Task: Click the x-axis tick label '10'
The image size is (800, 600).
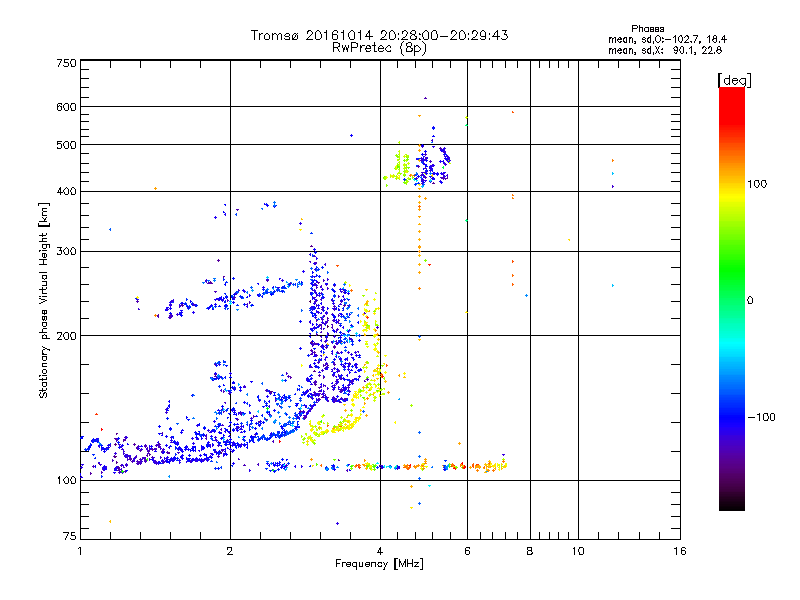Action: [578, 551]
